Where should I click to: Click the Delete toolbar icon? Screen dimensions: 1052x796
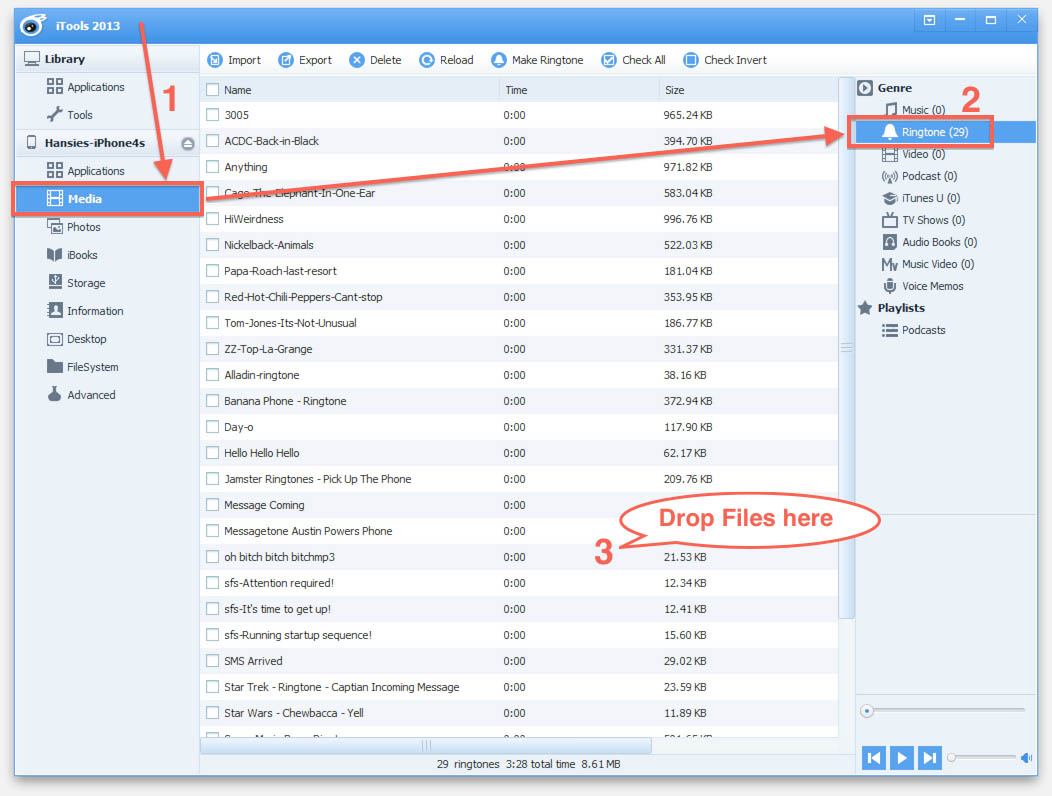click(357, 60)
